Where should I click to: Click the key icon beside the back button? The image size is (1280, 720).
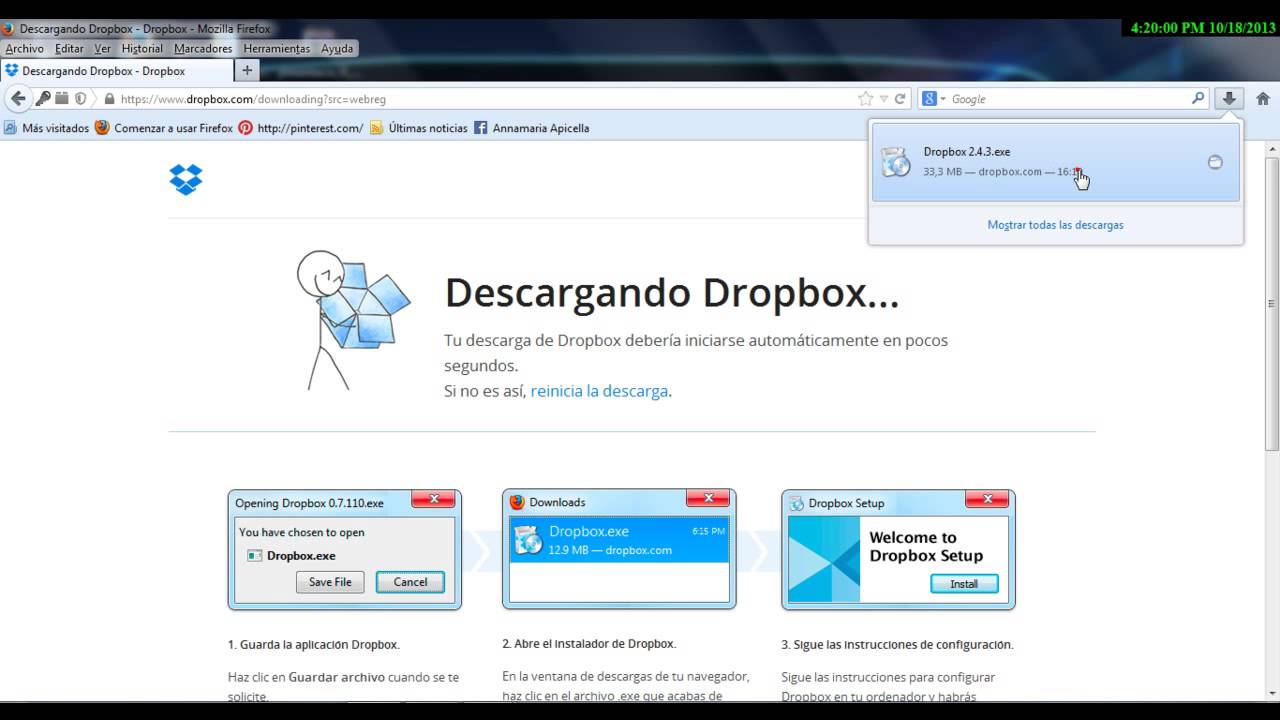43,99
